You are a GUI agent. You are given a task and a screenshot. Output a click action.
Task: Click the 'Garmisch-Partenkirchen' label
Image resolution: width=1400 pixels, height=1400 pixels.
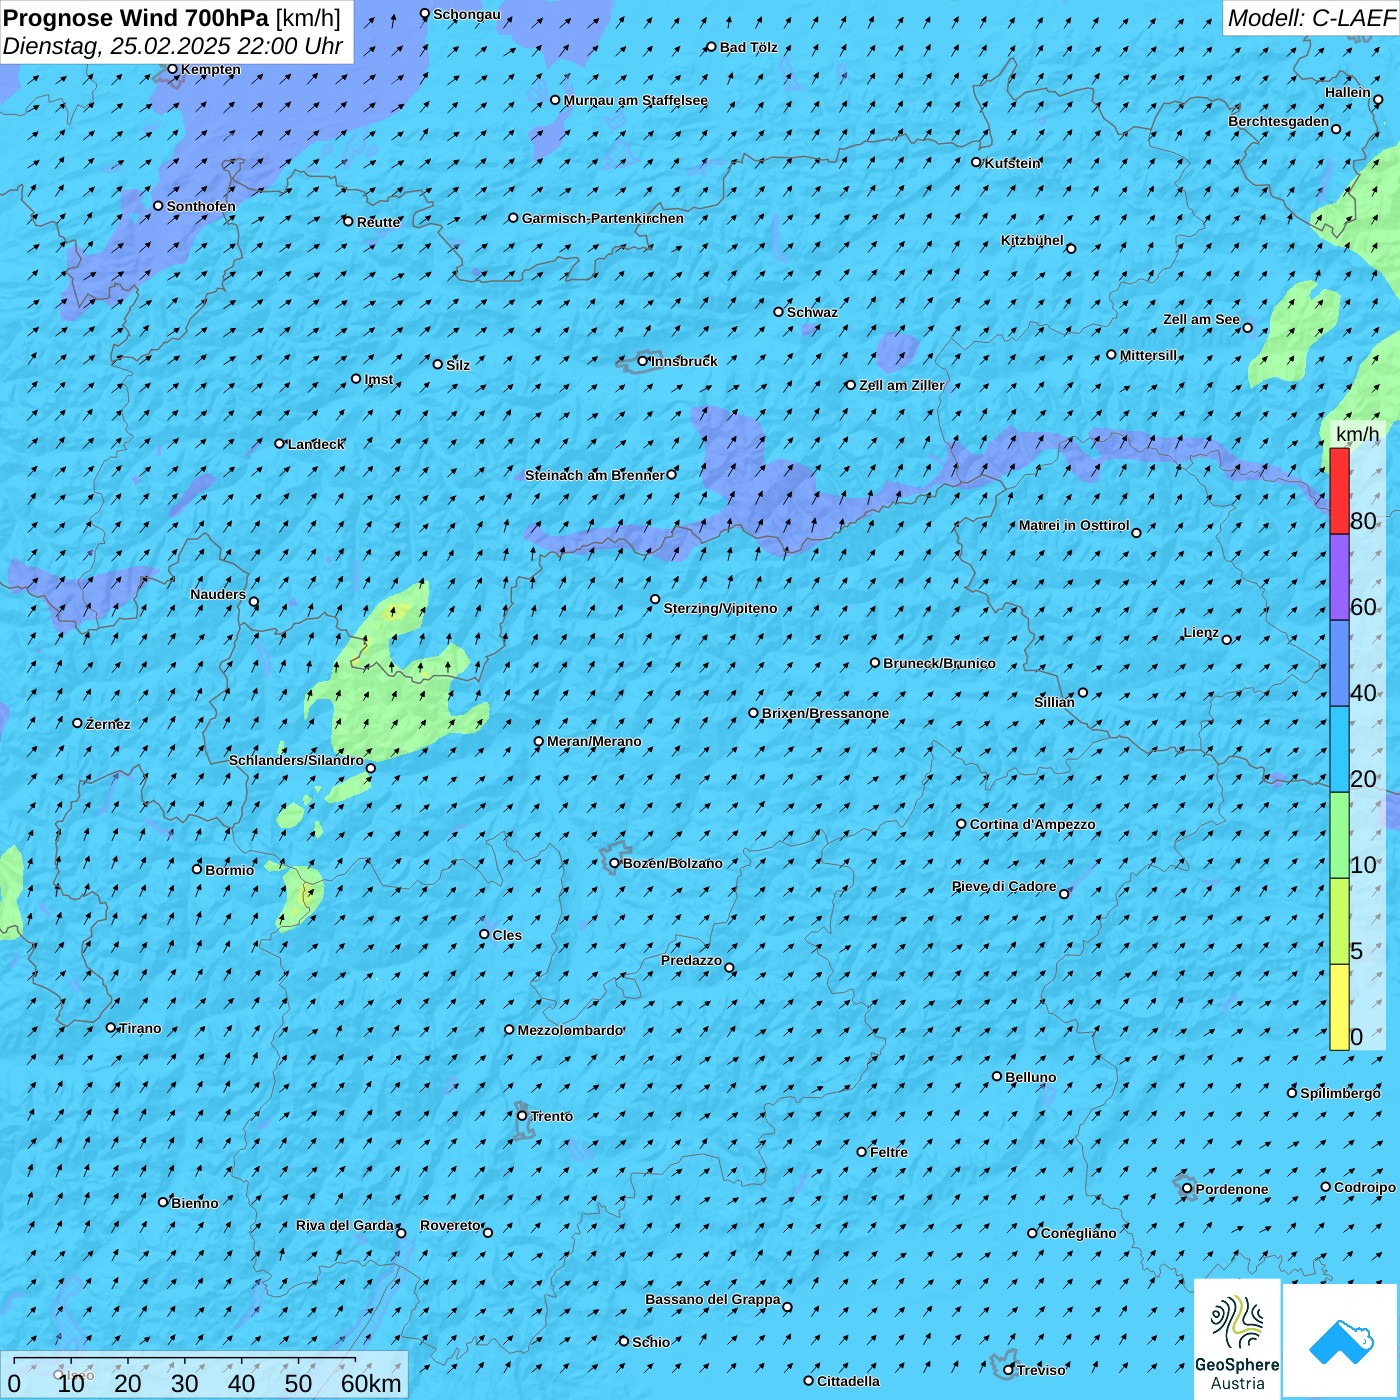[603, 218]
